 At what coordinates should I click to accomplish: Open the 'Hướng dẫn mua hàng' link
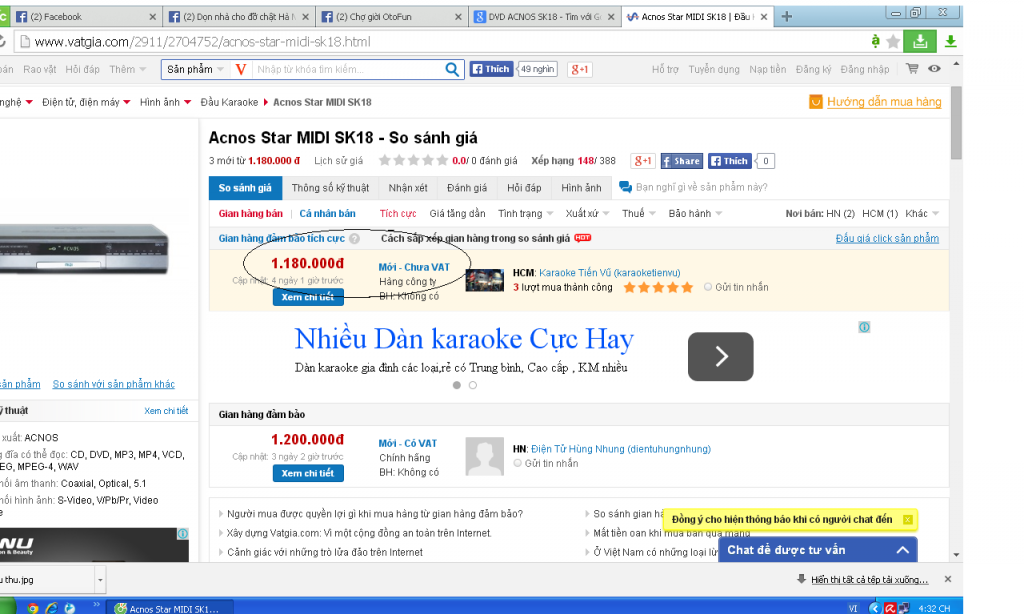click(883, 102)
